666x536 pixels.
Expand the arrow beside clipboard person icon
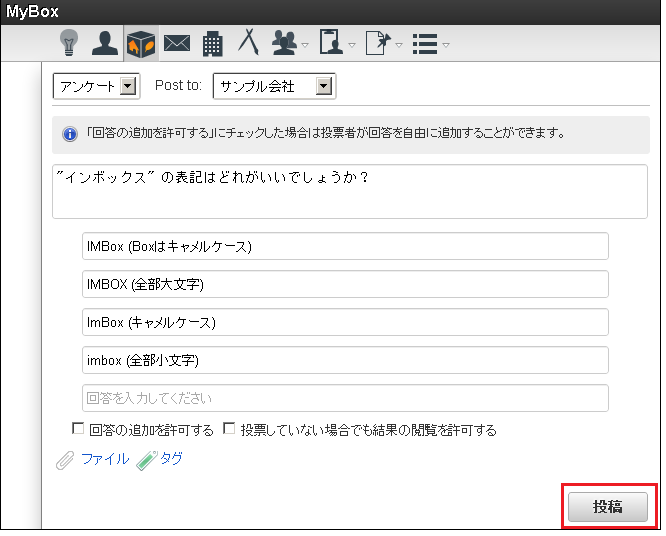352,45
